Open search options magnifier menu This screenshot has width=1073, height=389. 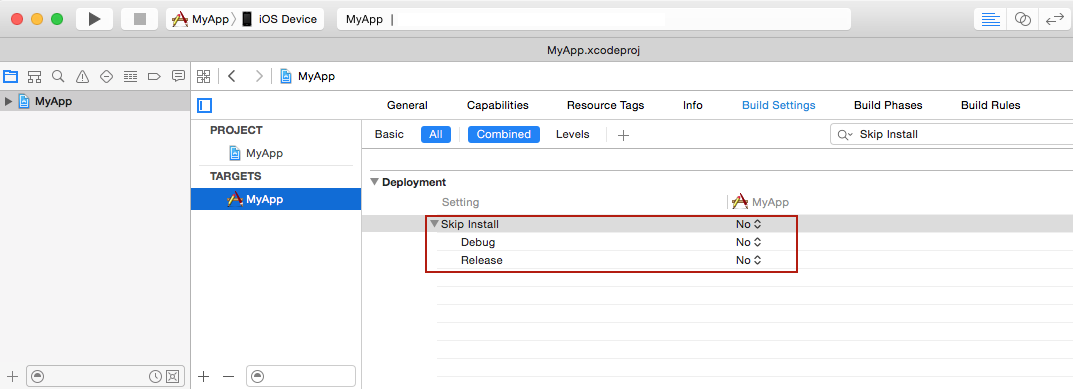click(x=844, y=134)
